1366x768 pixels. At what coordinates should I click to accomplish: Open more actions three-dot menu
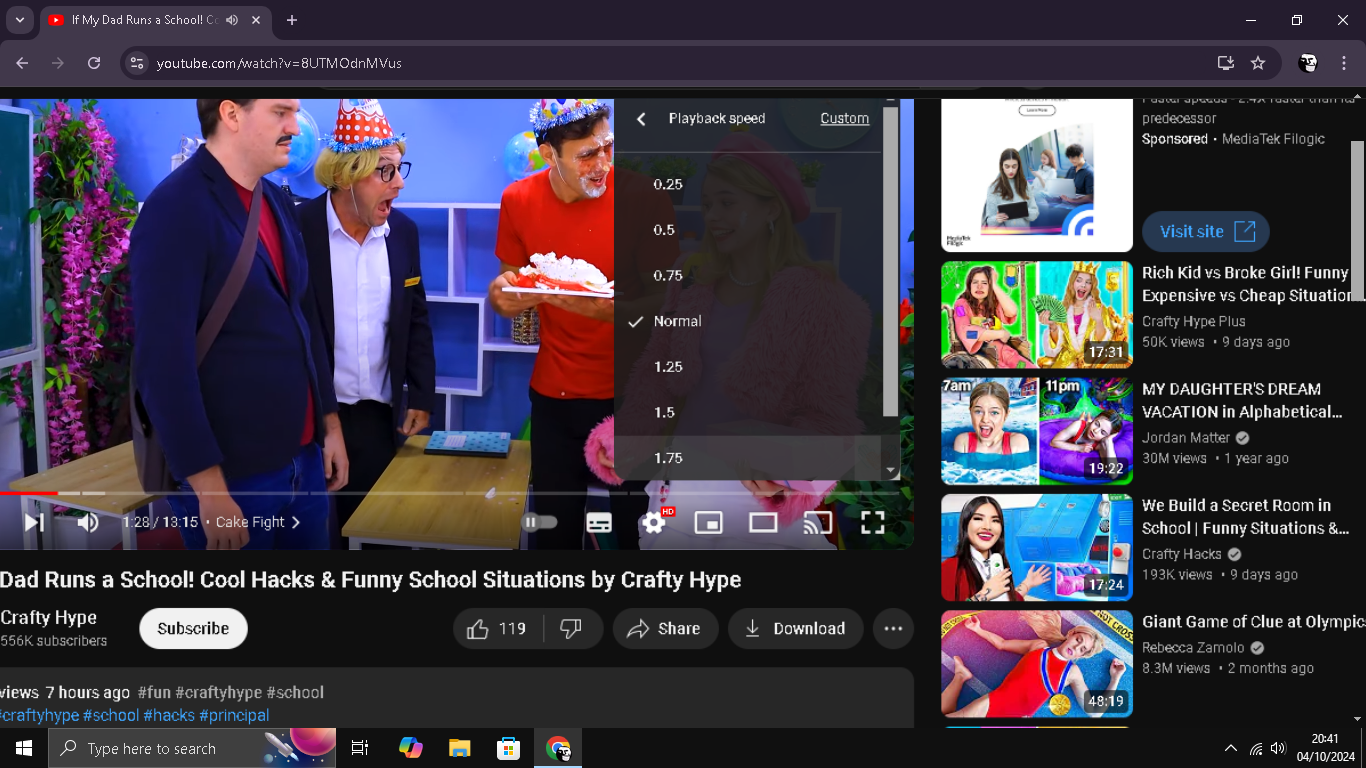click(893, 628)
